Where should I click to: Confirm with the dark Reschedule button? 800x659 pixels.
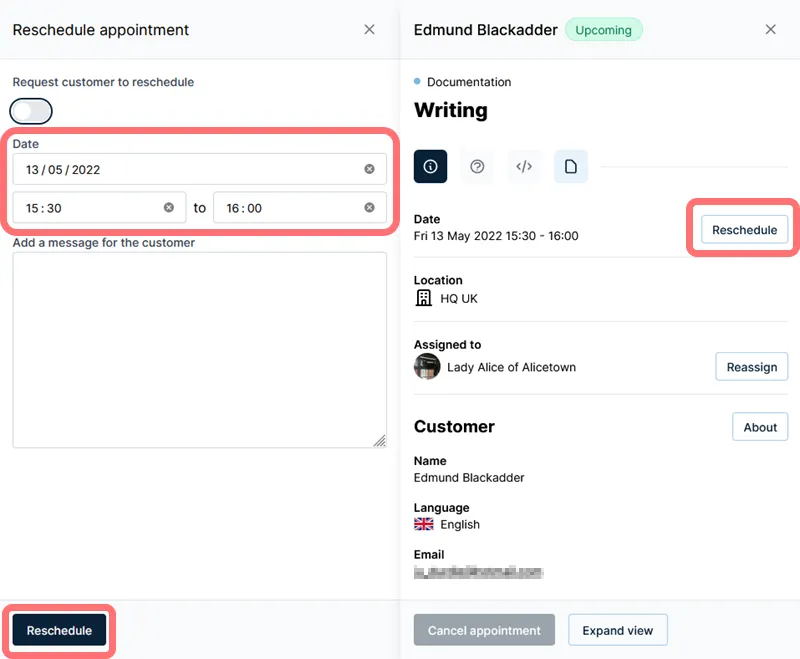pyautogui.click(x=59, y=630)
